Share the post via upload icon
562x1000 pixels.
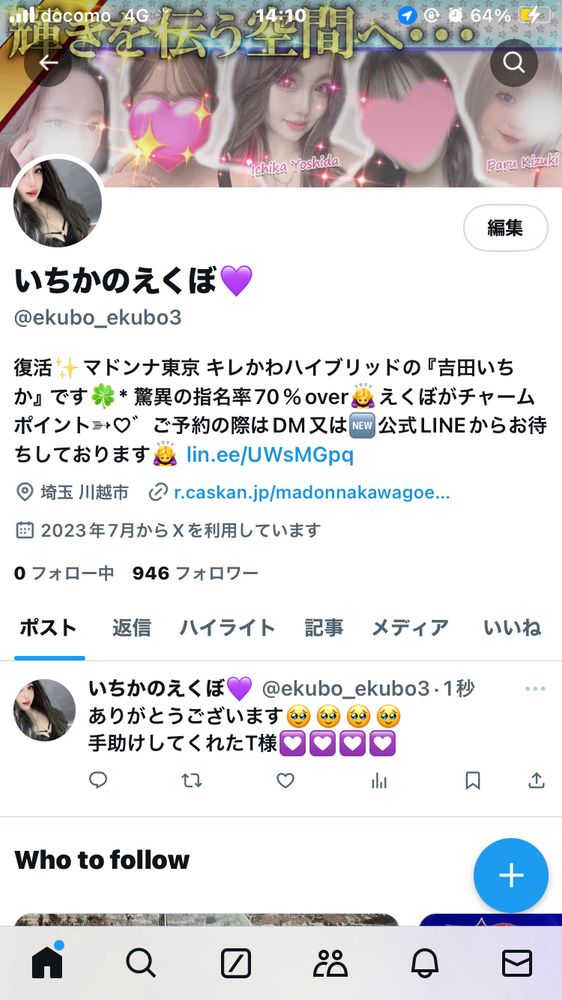click(x=536, y=780)
